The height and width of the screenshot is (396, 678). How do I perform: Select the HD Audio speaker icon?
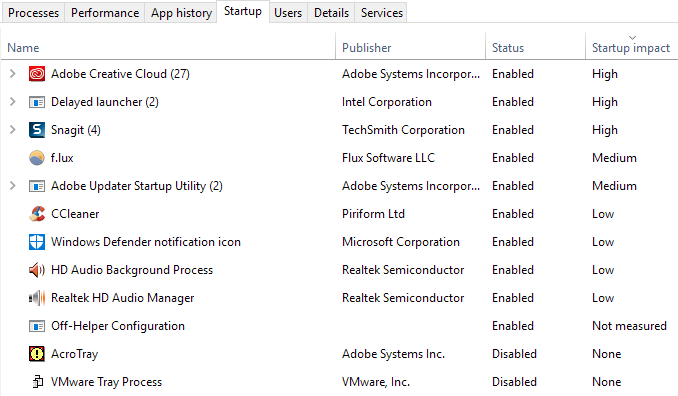[37, 270]
